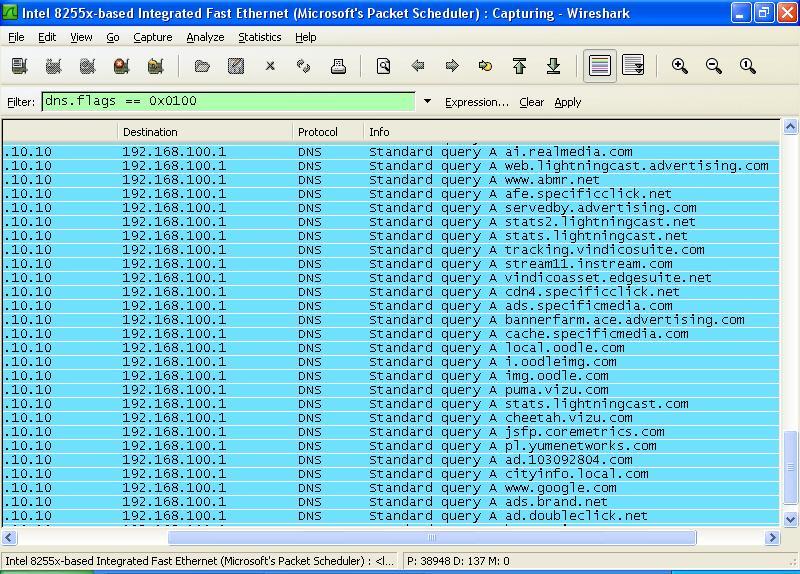Sort by the Protocol column header
This screenshot has height=574, width=800.
(x=328, y=132)
